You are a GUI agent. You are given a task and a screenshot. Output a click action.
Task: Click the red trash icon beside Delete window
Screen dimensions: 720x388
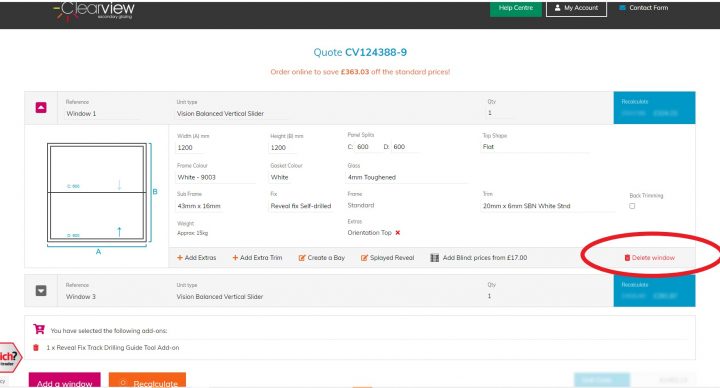click(627, 258)
